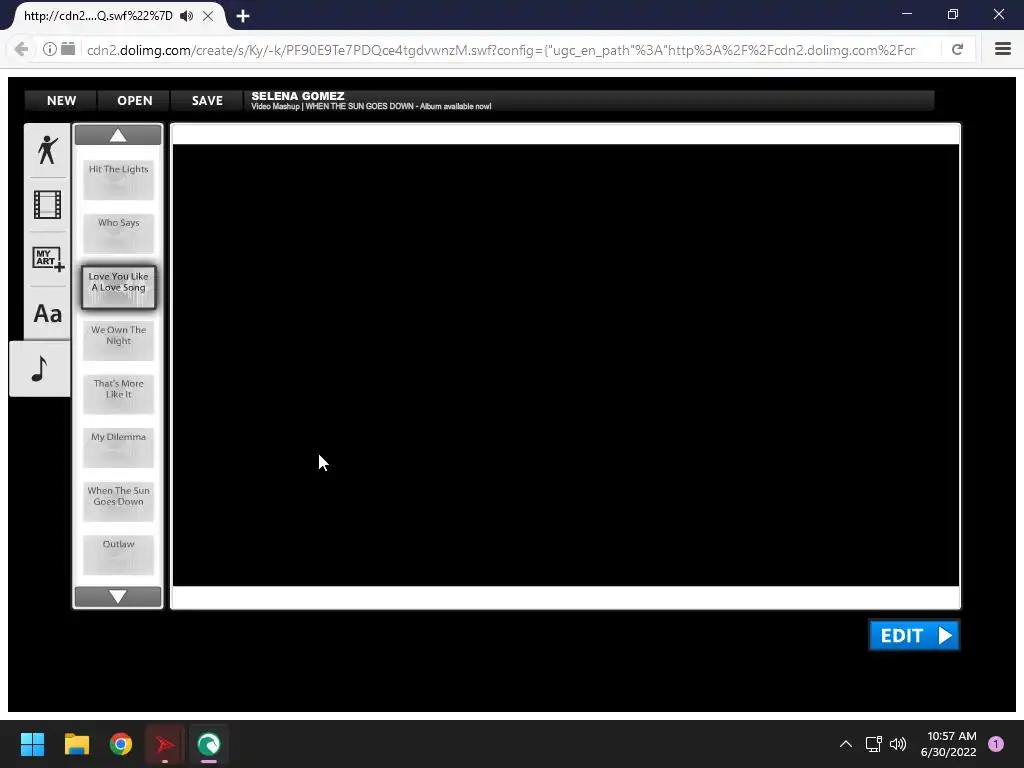Click the NEW menu button
Screen dimensions: 1024x768
point(61,101)
